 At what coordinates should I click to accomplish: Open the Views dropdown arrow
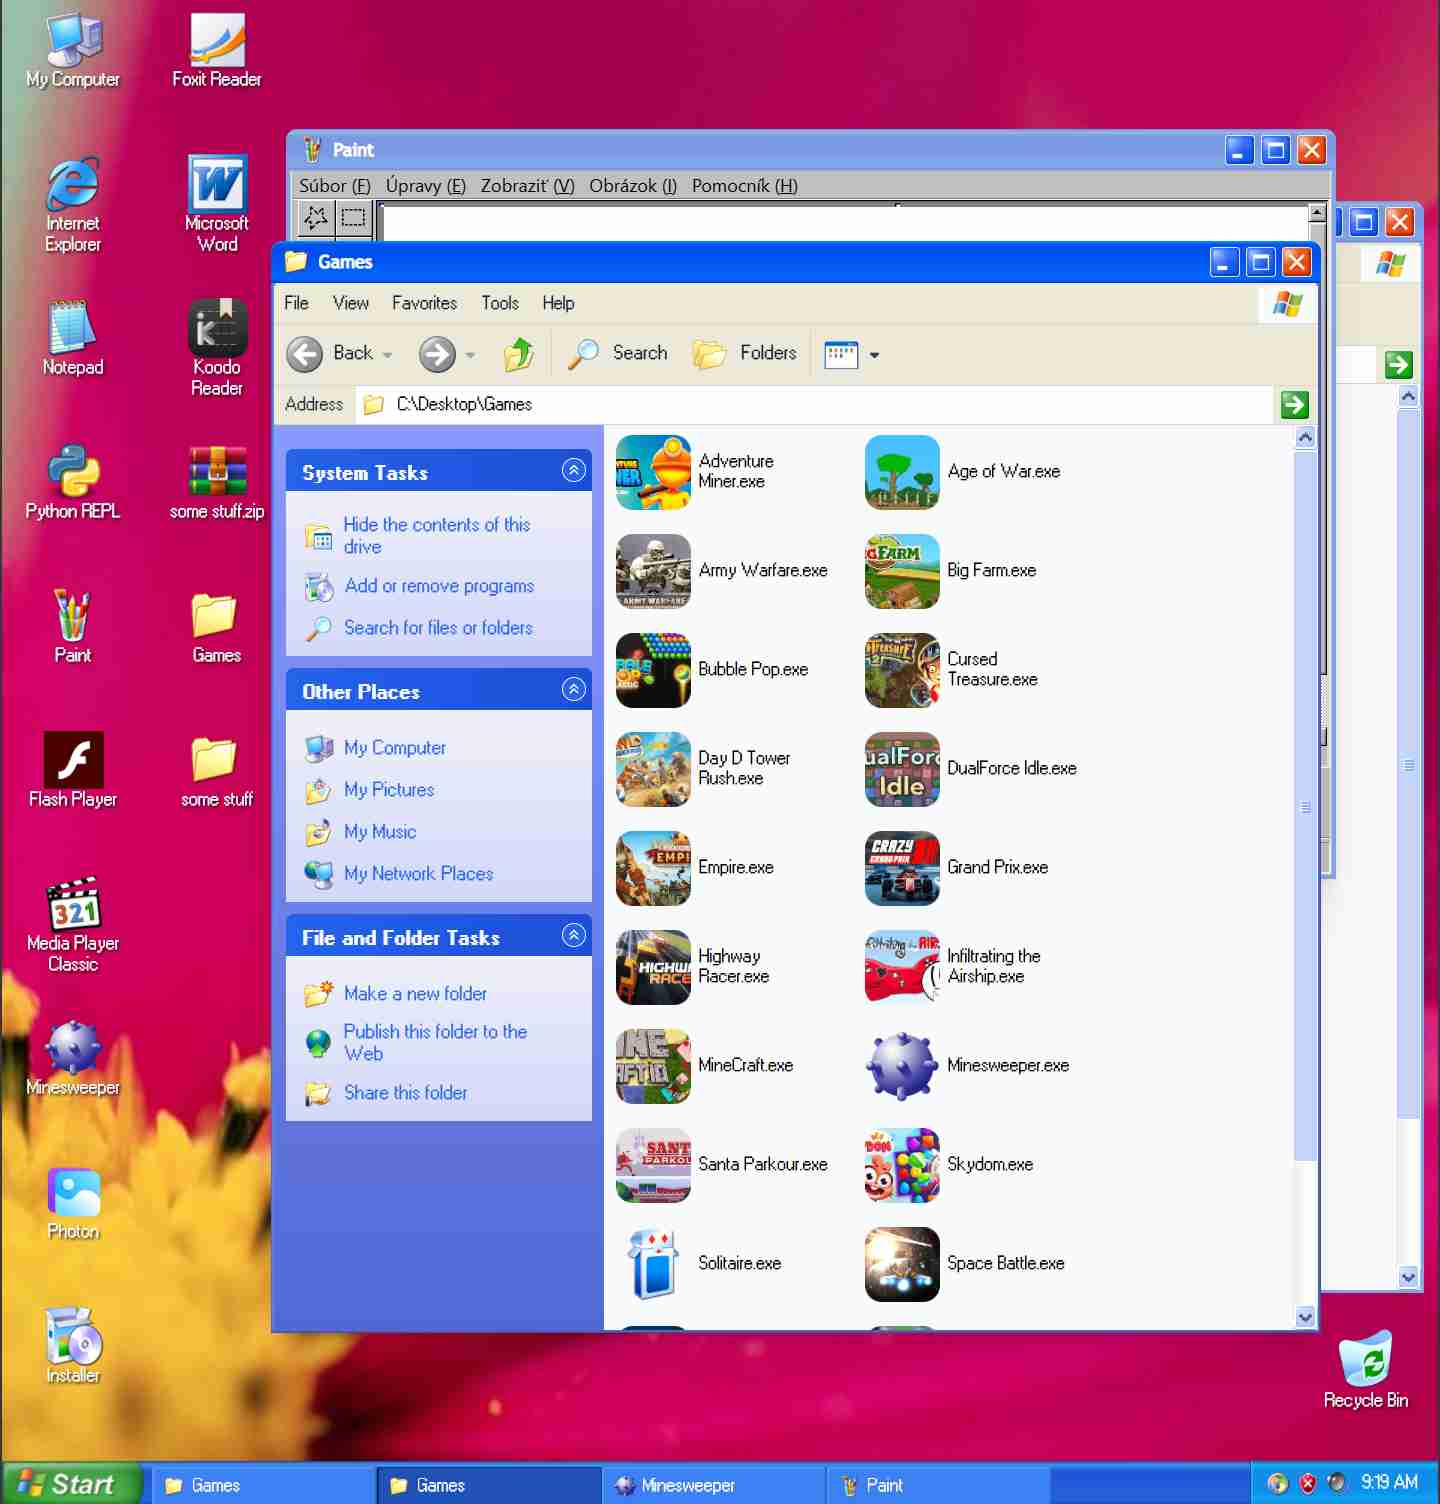click(874, 355)
